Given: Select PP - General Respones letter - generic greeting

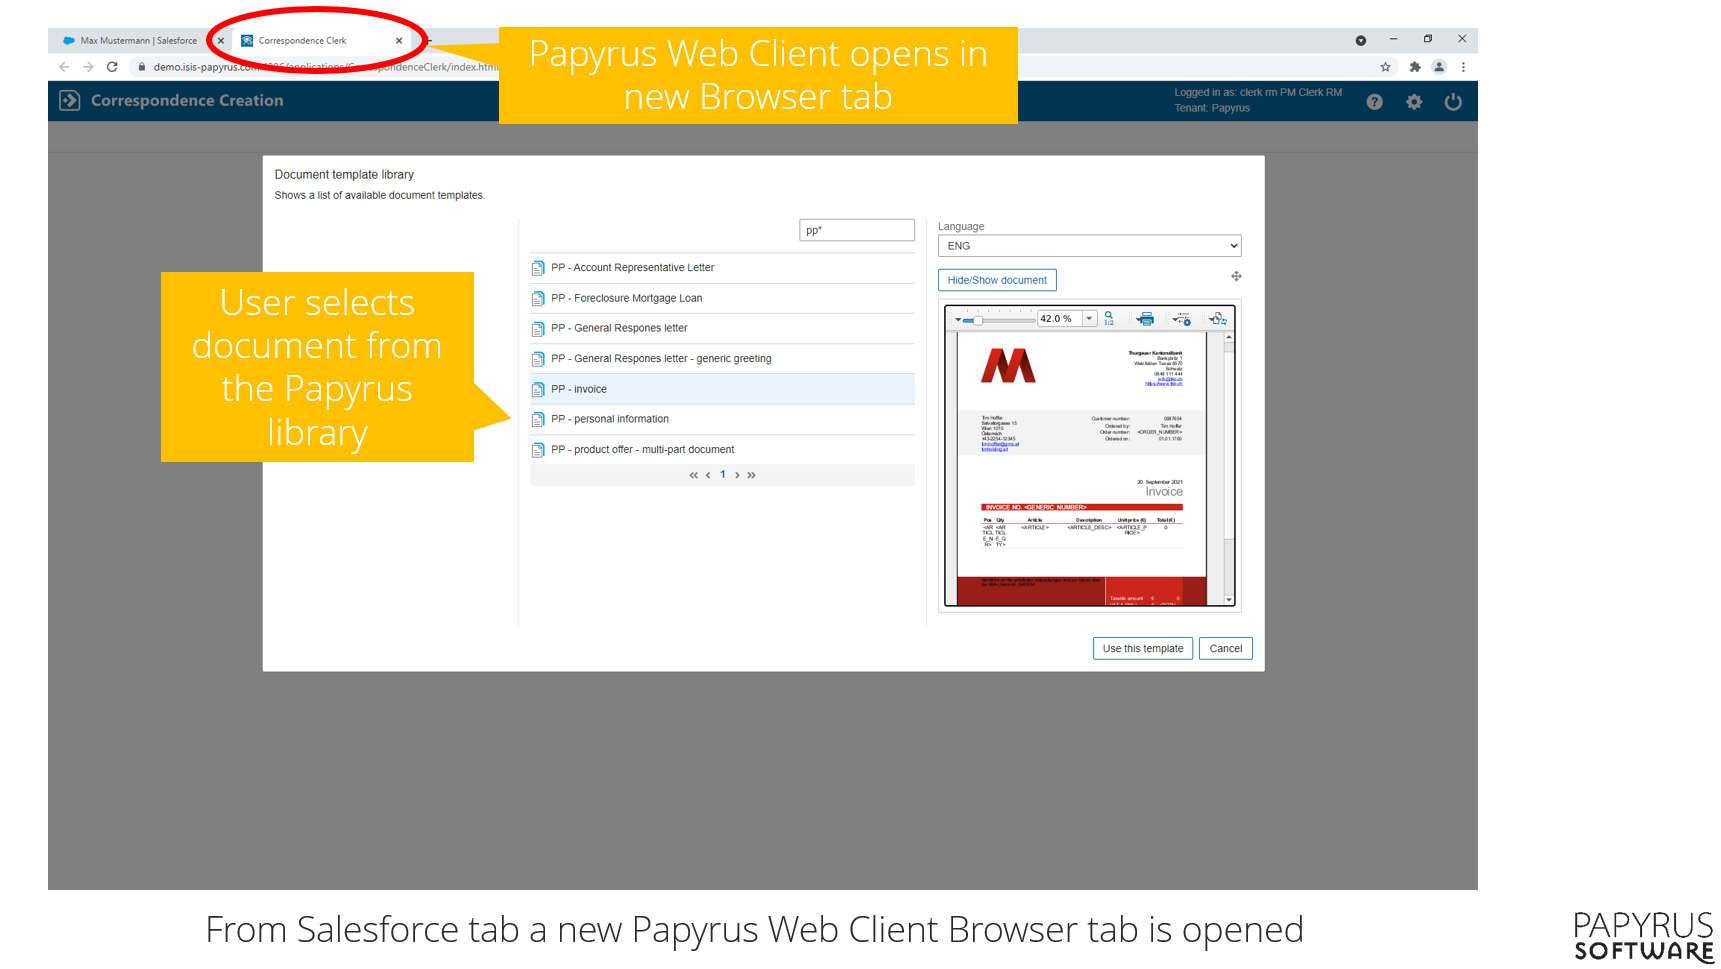Looking at the screenshot, I should point(722,358).
